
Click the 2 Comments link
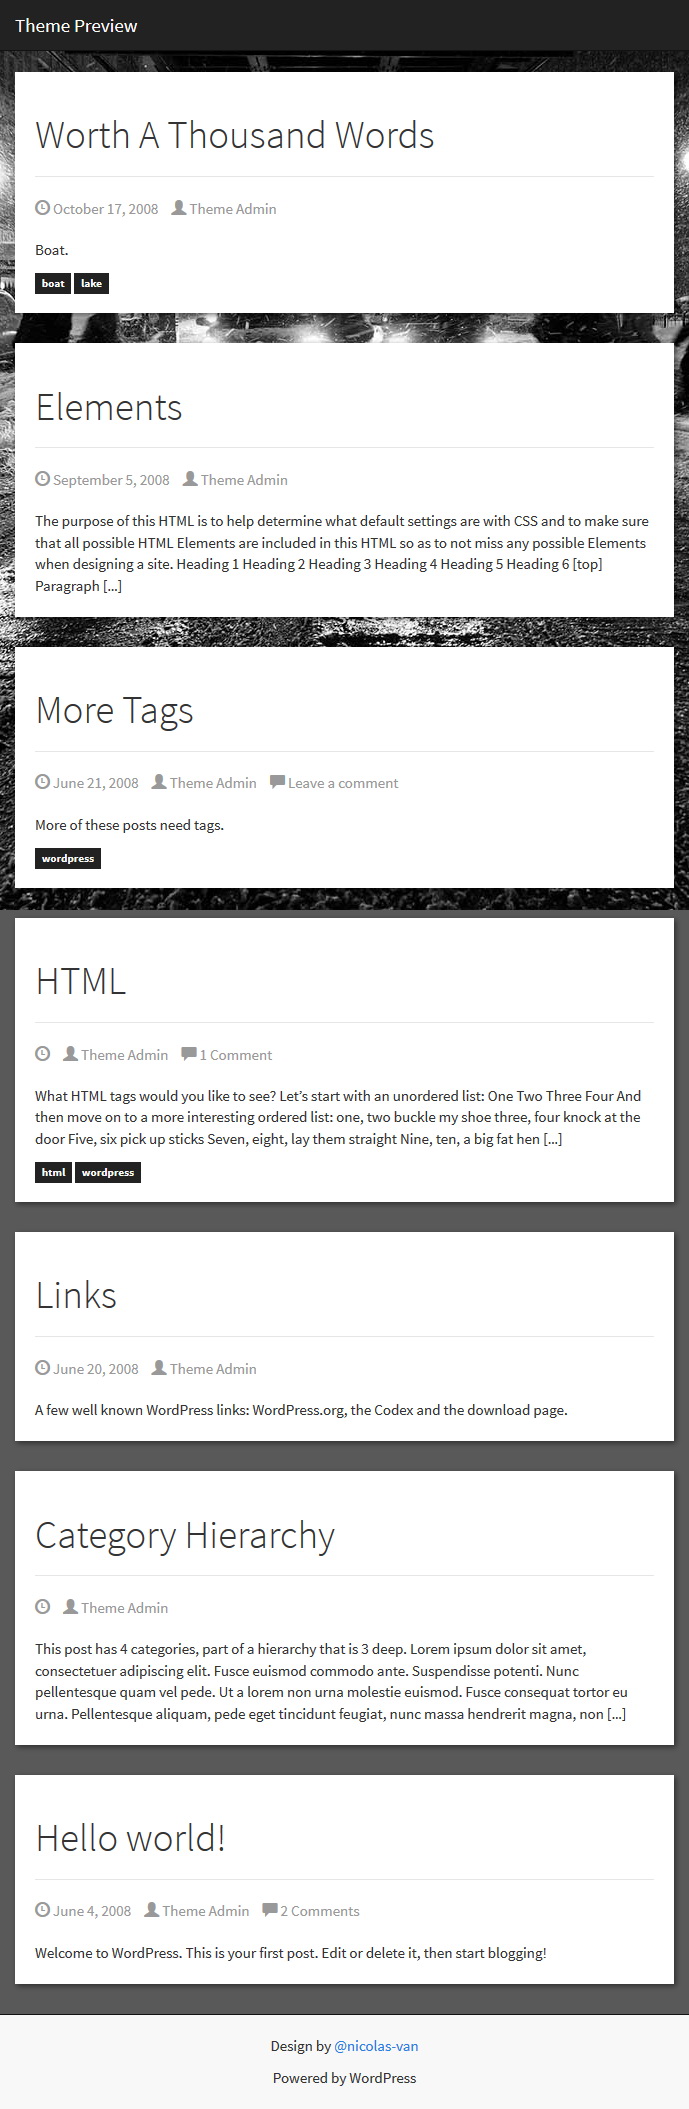[319, 1910]
